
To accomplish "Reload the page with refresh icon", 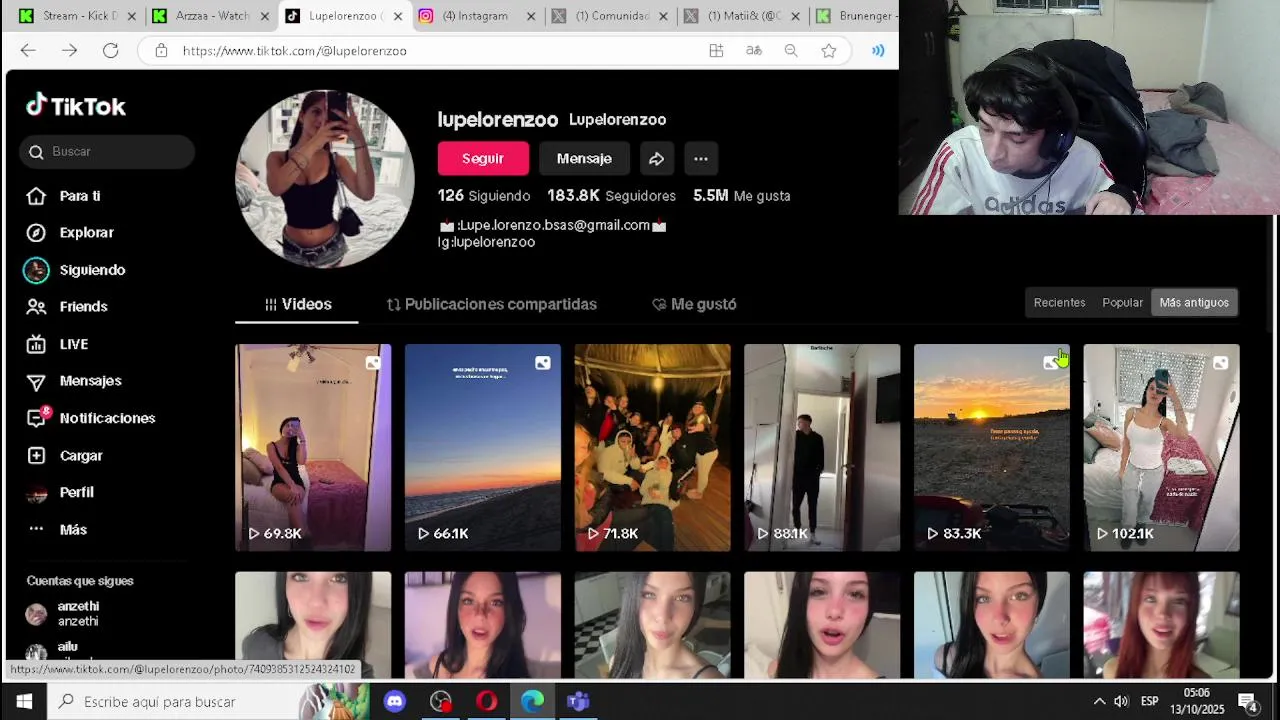I will pyautogui.click(x=111, y=51).
